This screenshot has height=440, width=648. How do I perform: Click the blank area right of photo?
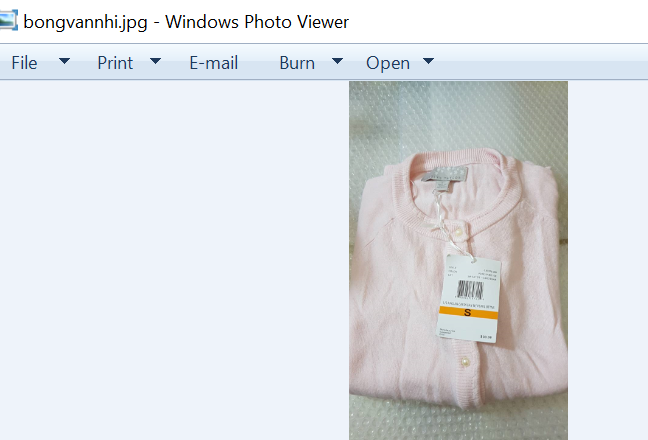[x=607, y=260]
